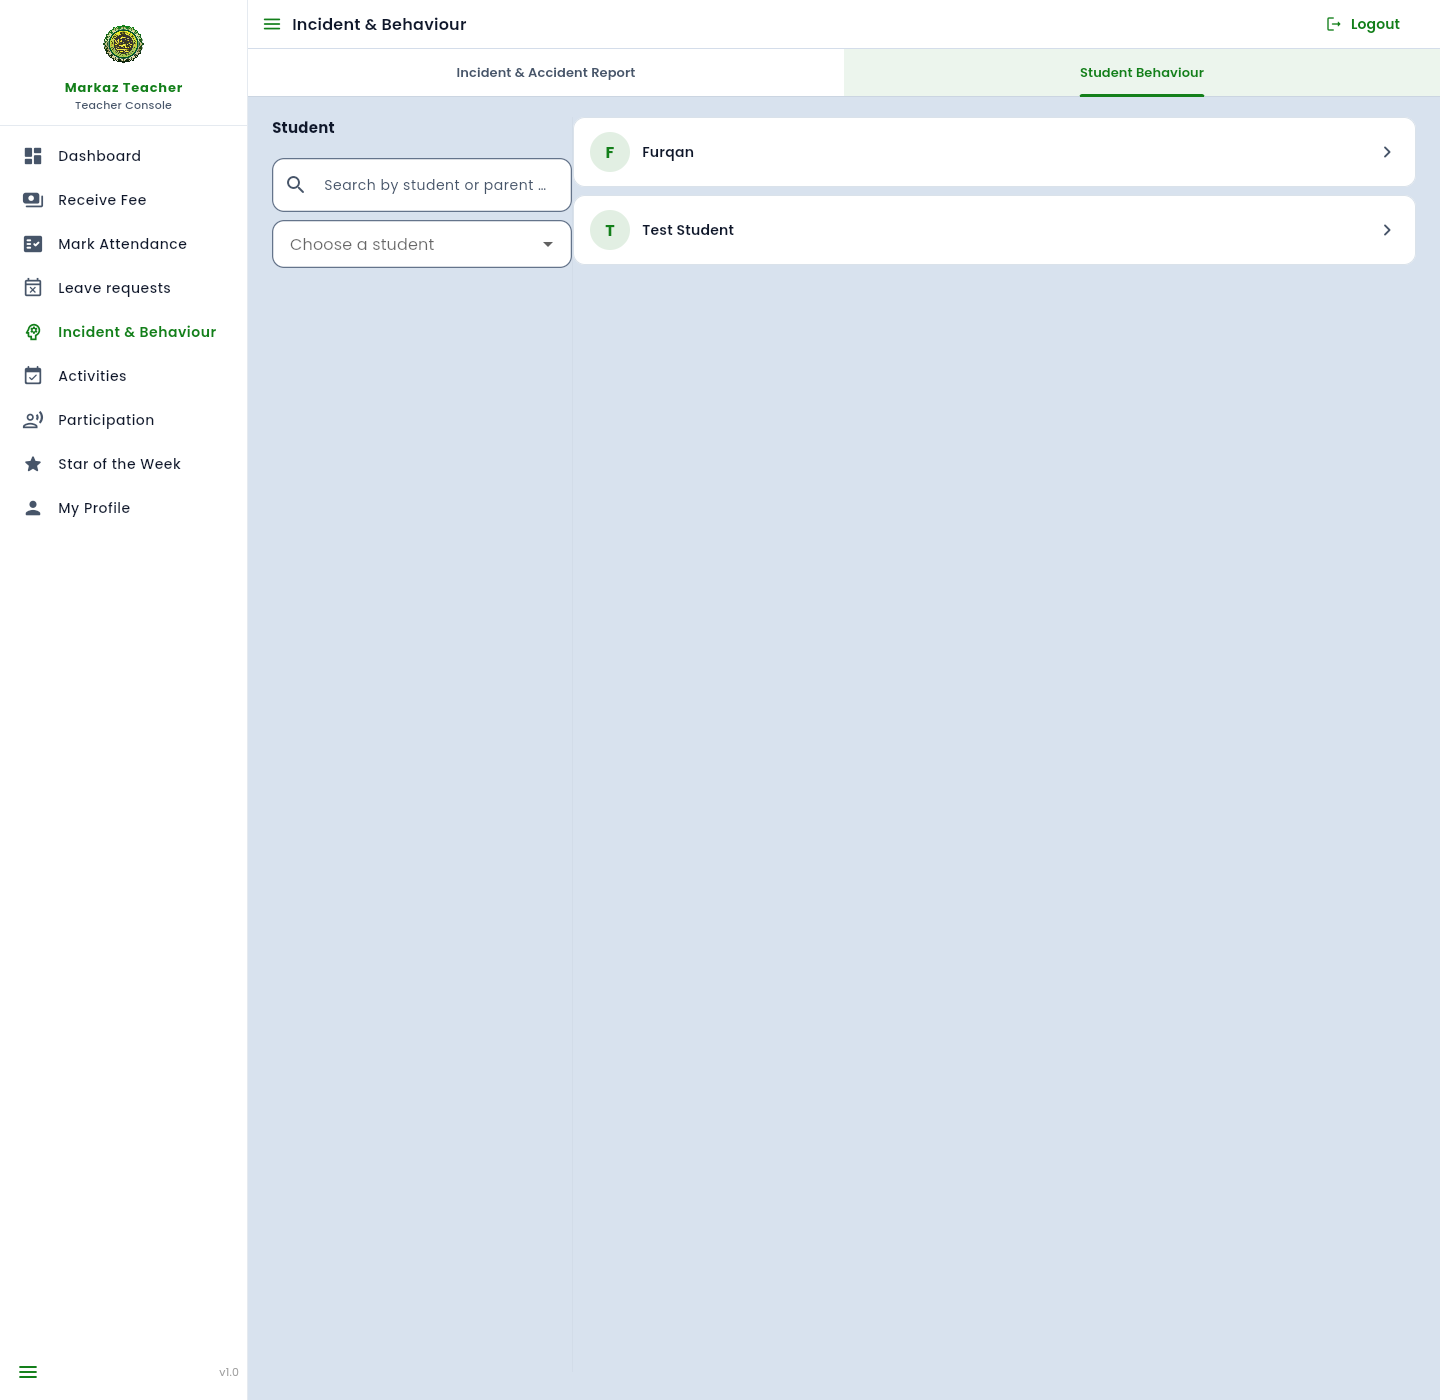The width and height of the screenshot is (1440, 1400).
Task: Open Participation menu entry
Action: (106, 420)
